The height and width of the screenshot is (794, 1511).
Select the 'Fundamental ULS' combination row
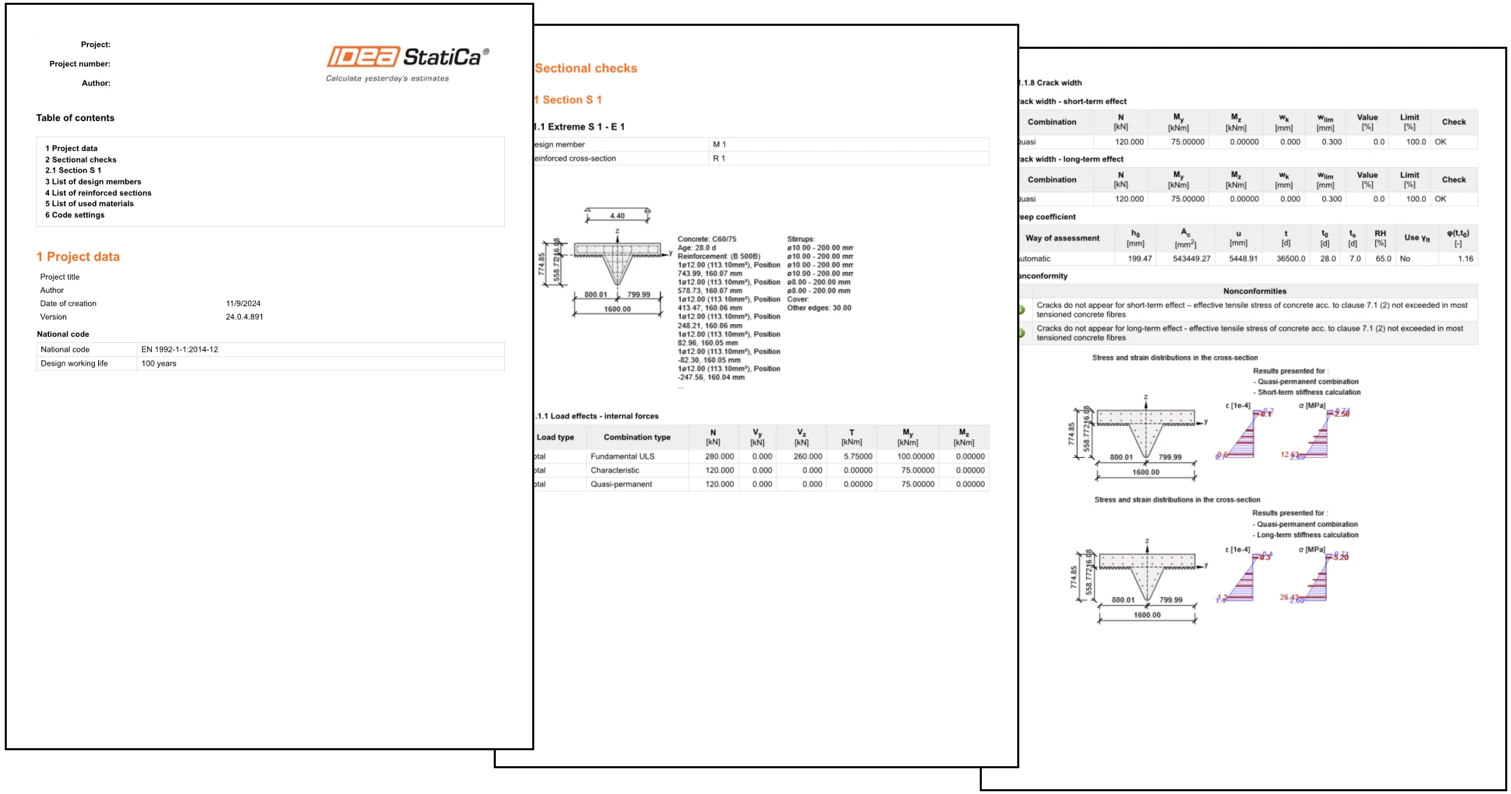(760, 456)
